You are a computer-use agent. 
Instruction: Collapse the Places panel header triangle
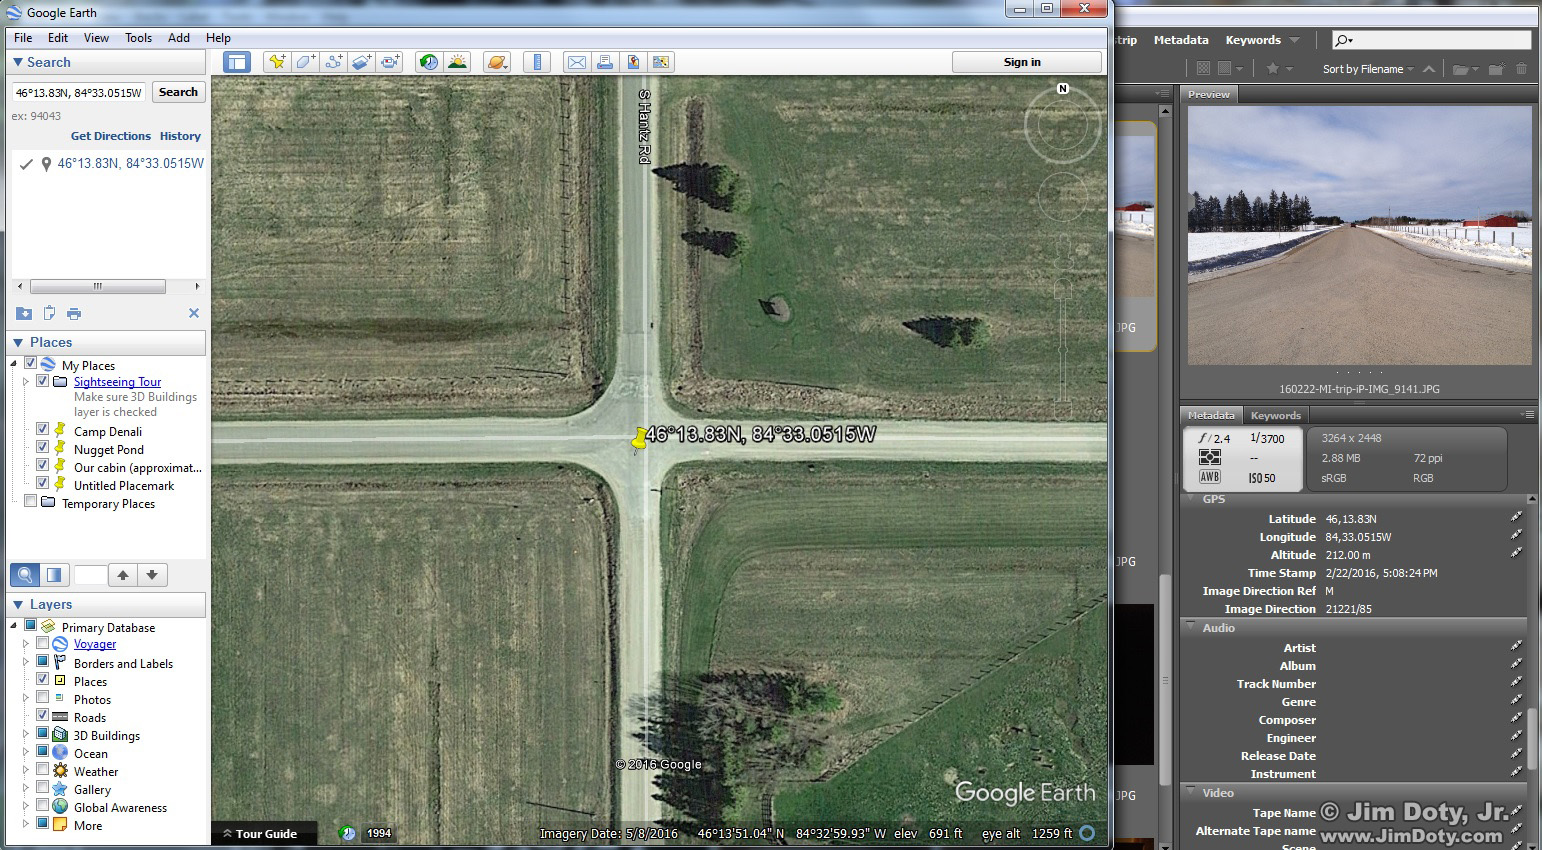pyautogui.click(x=18, y=342)
